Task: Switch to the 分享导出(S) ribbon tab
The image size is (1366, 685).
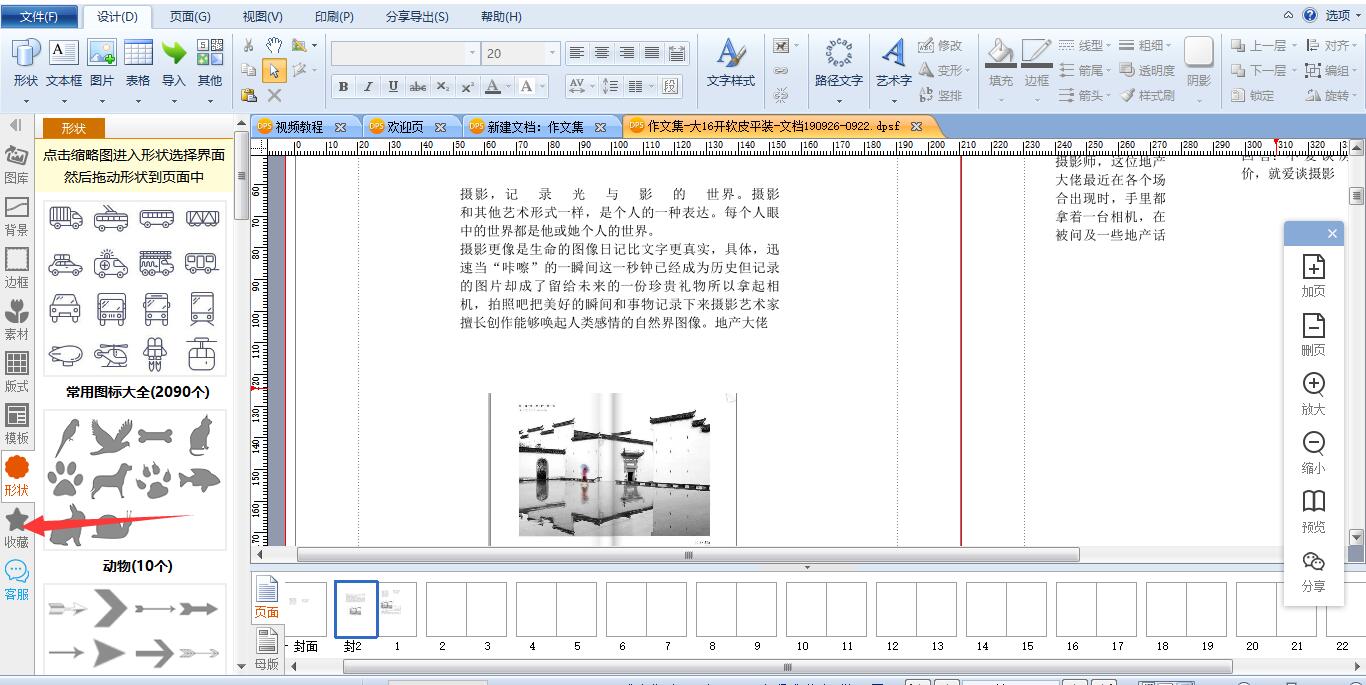Action: (417, 16)
